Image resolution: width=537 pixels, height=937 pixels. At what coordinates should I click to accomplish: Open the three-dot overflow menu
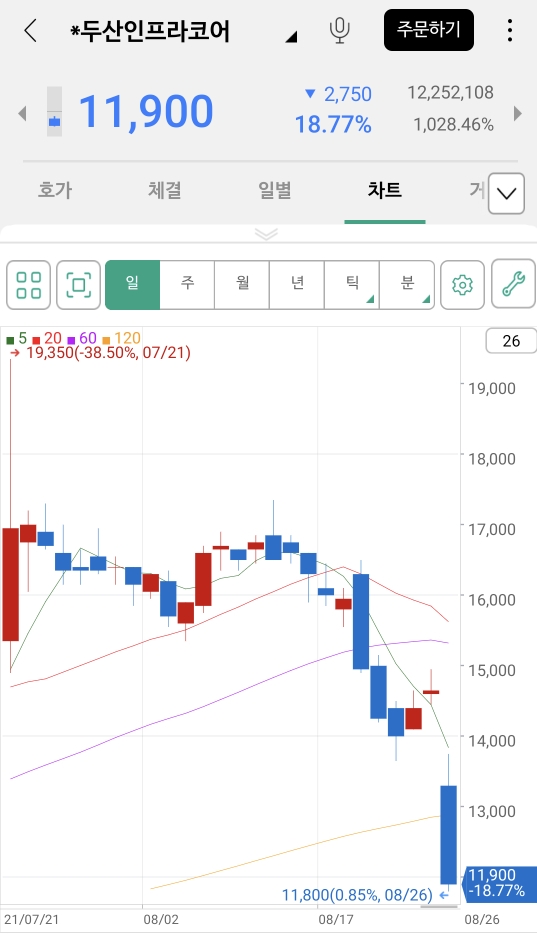tap(510, 30)
